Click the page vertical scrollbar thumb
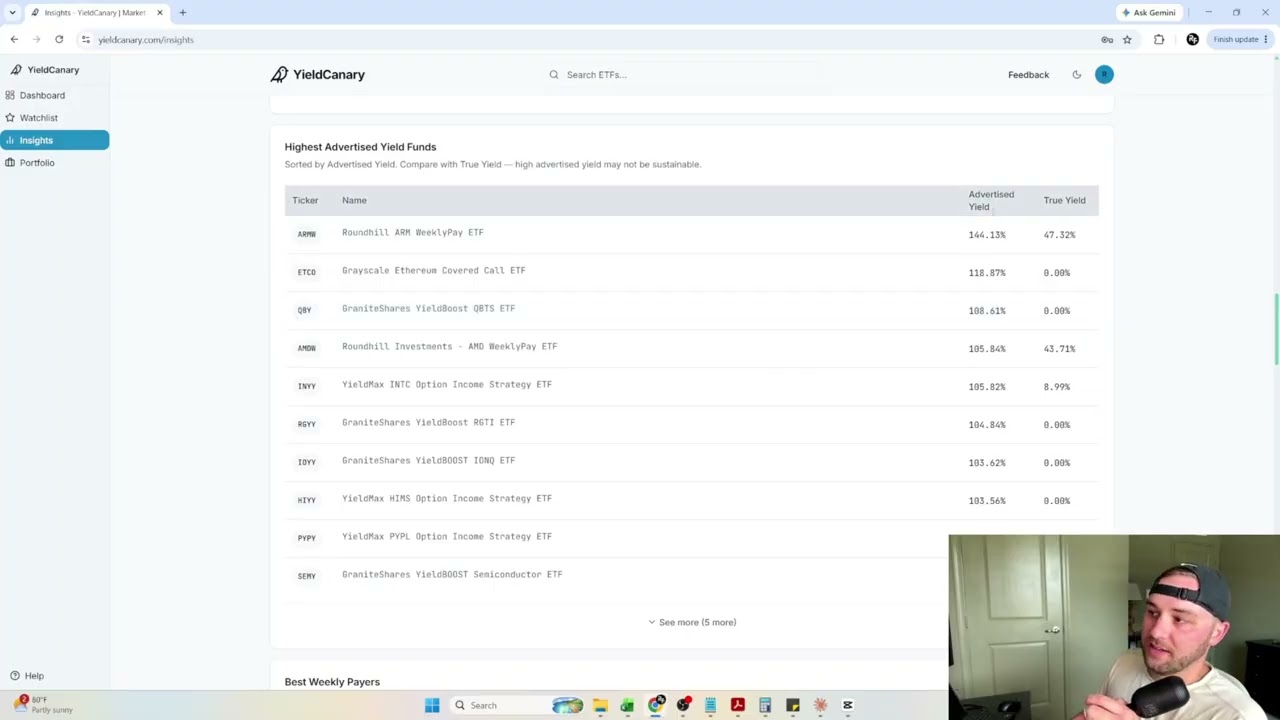Image resolution: width=1280 pixels, height=720 pixels. click(1276, 329)
